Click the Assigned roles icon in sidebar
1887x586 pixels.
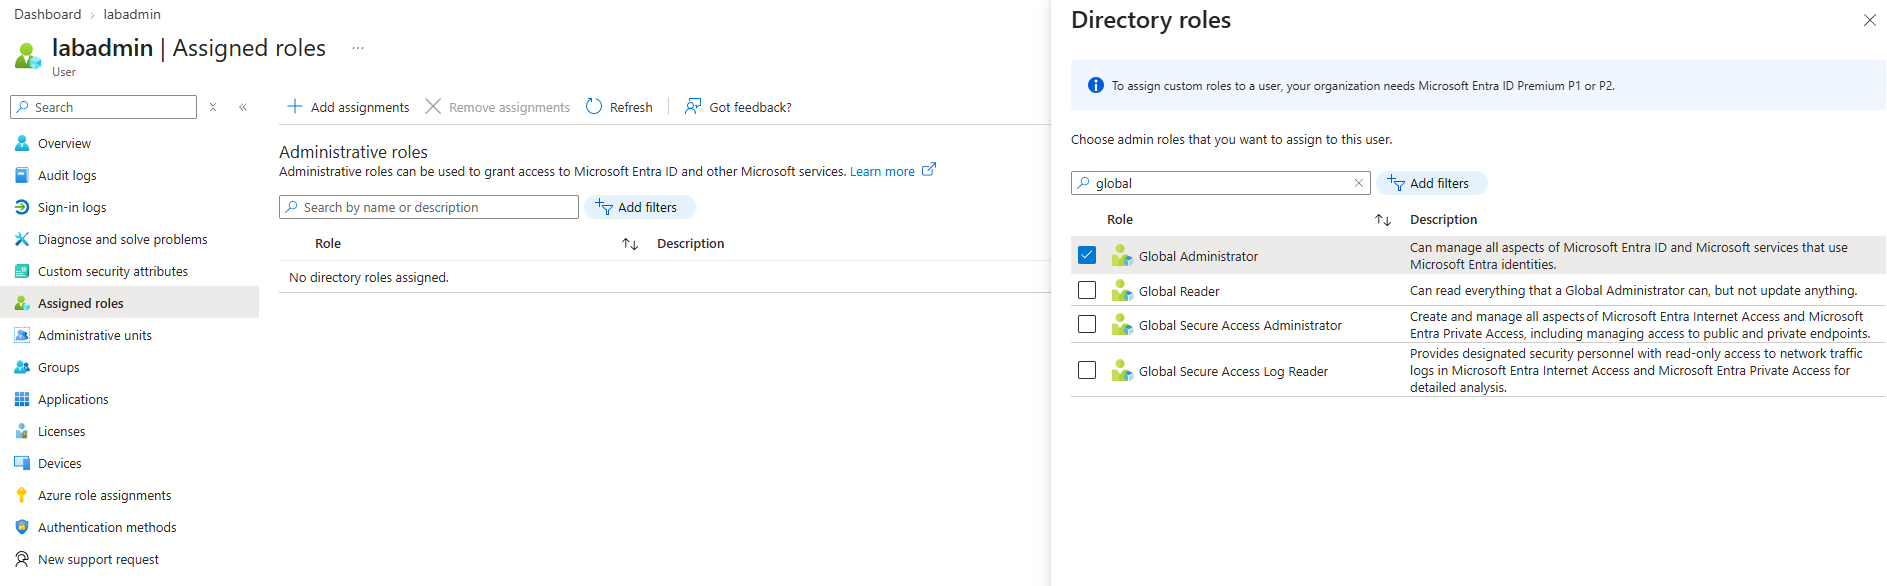(x=22, y=303)
